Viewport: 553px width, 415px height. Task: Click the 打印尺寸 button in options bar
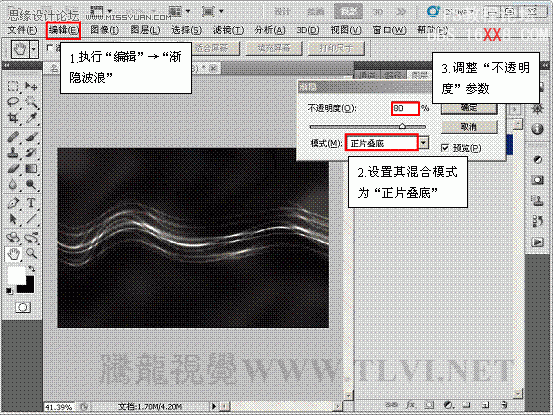[x=336, y=48]
